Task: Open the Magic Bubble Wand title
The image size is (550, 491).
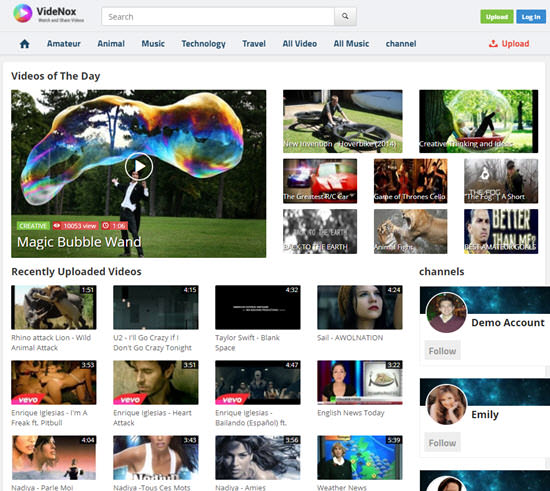Action: (79, 242)
